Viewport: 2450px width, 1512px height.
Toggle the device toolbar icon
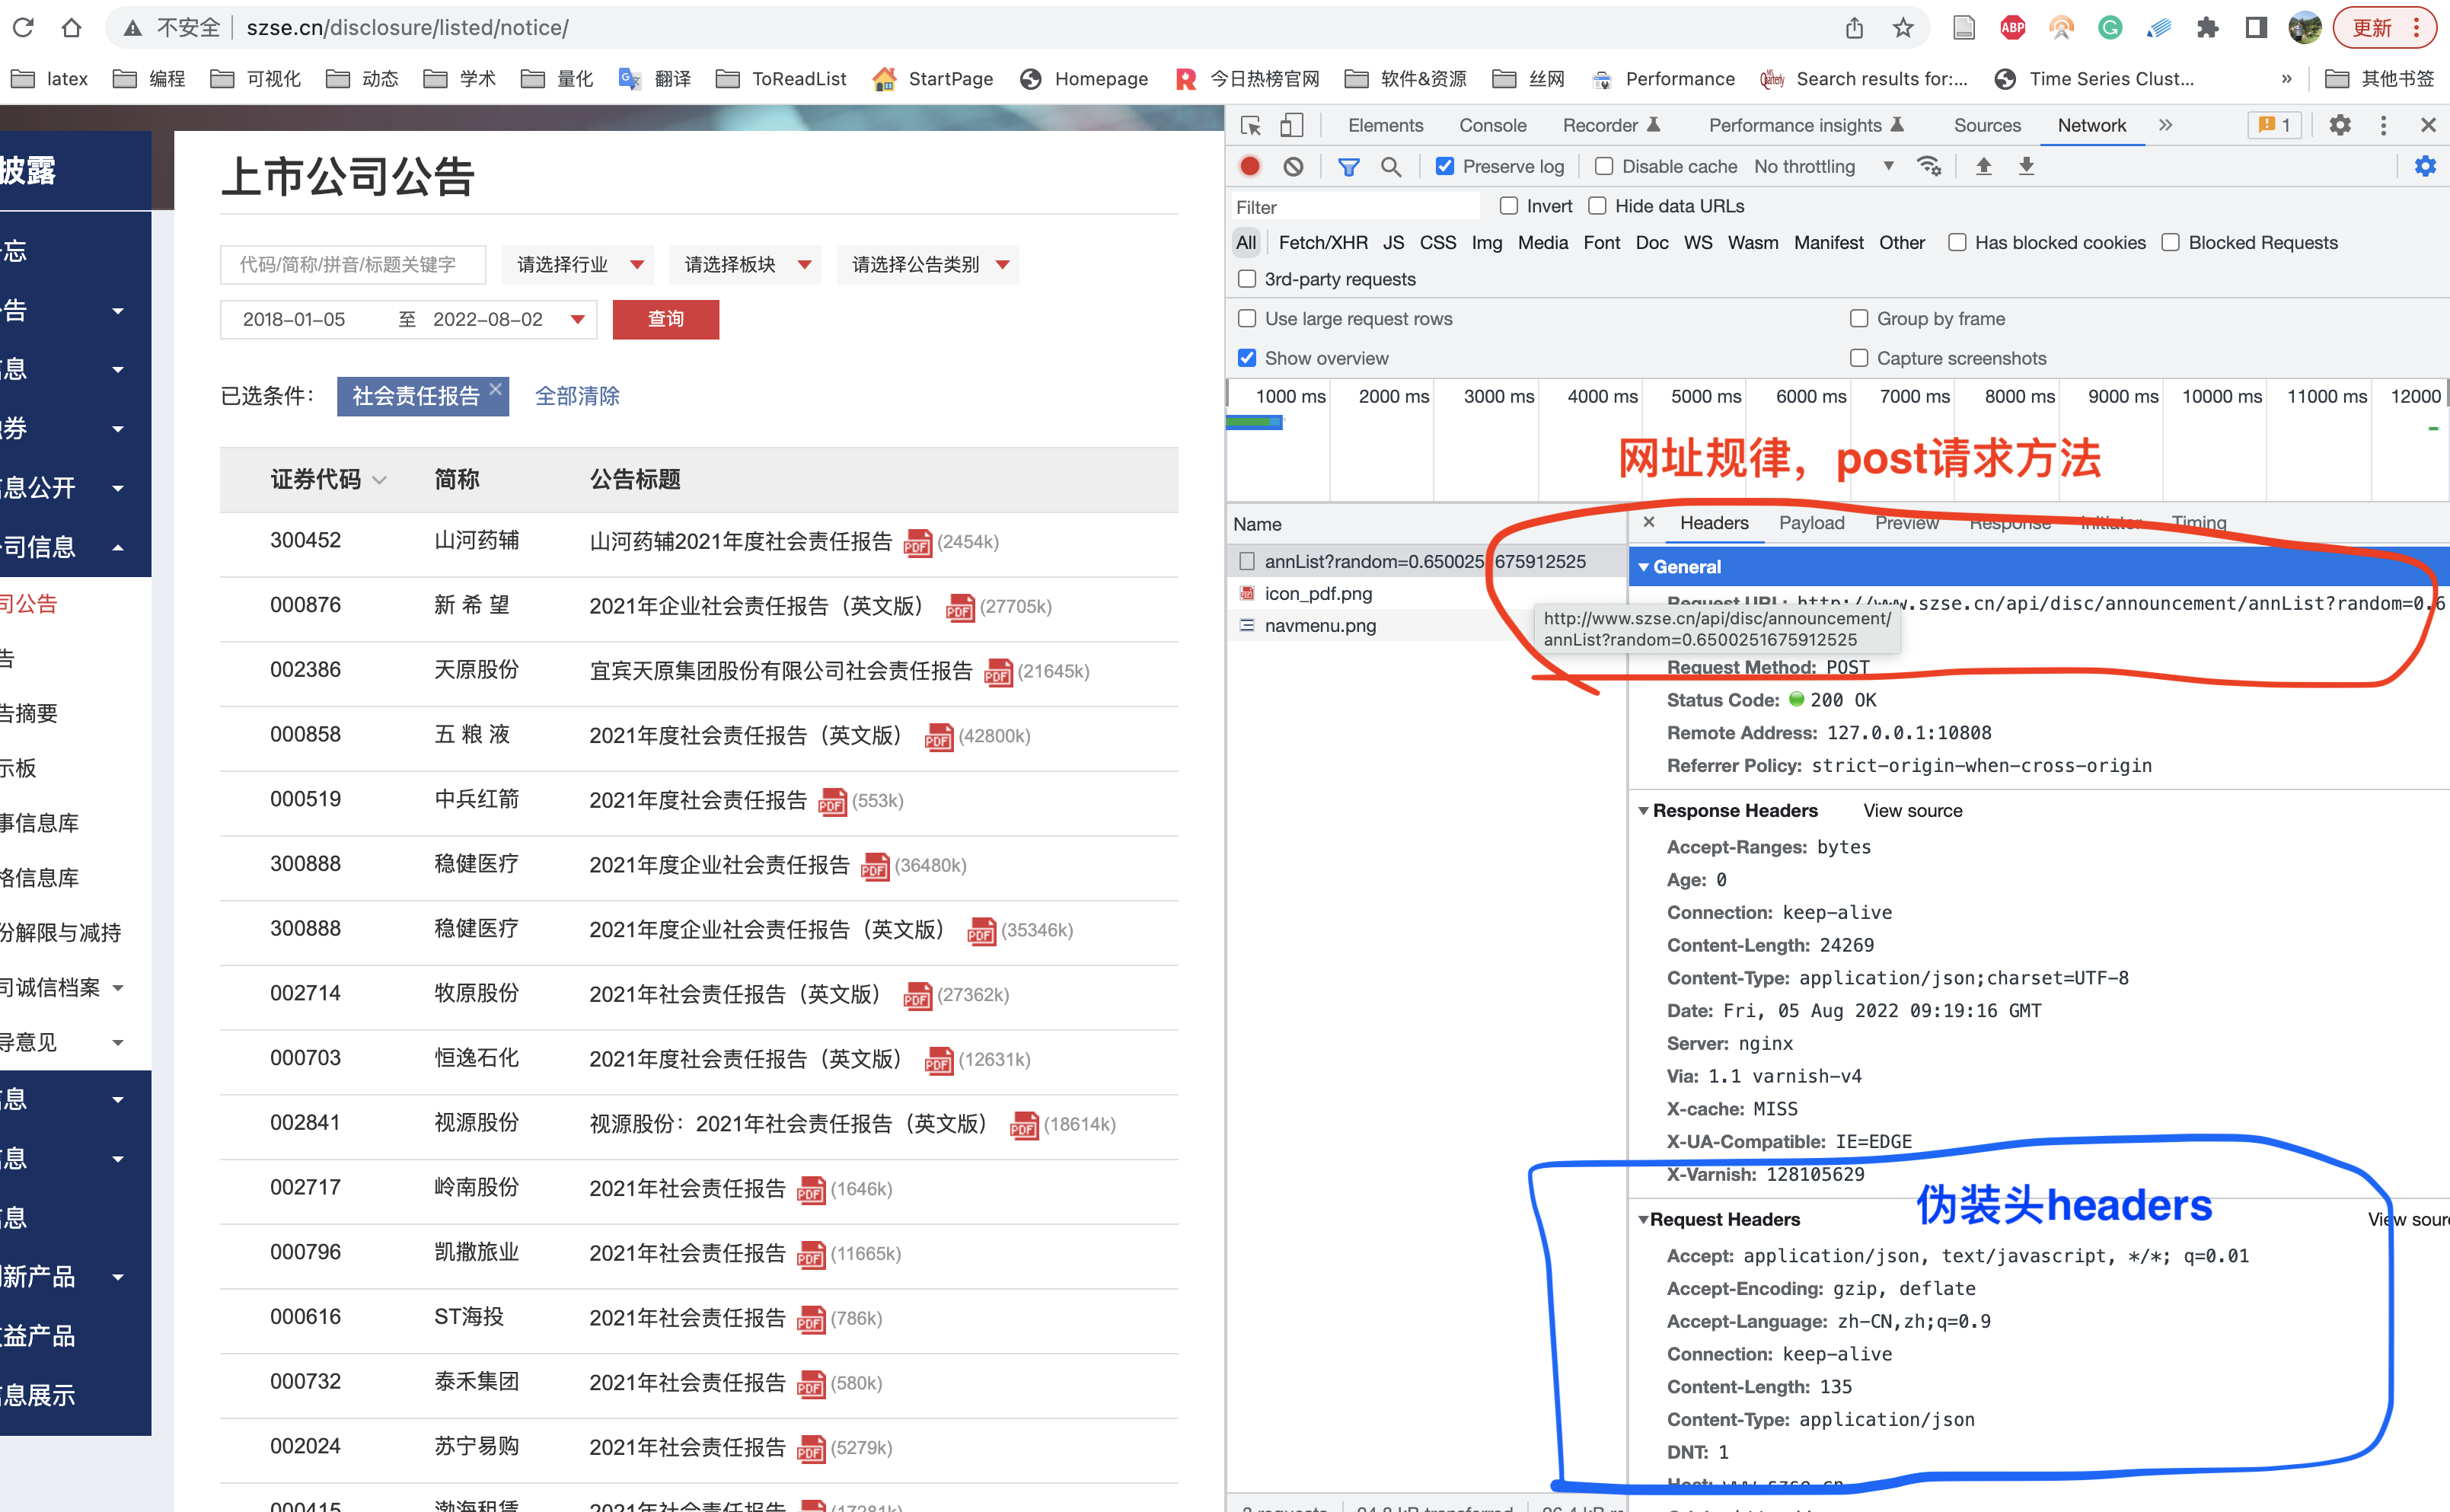[x=1291, y=125]
